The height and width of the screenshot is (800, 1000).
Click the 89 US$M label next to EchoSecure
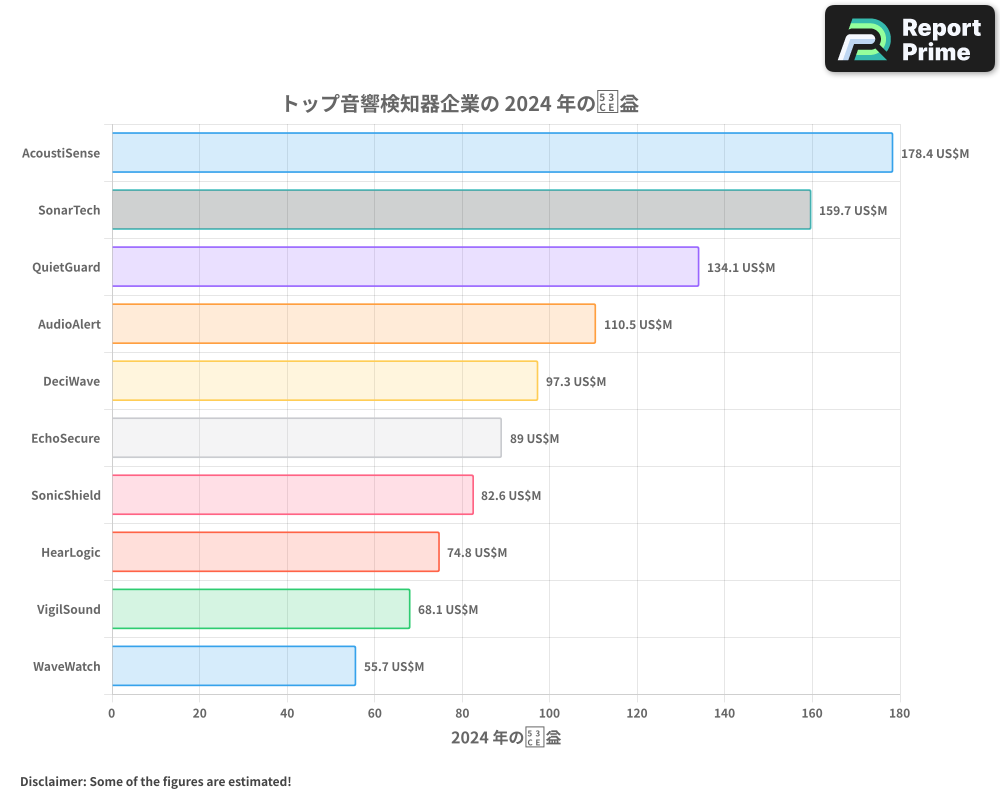[x=532, y=438]
